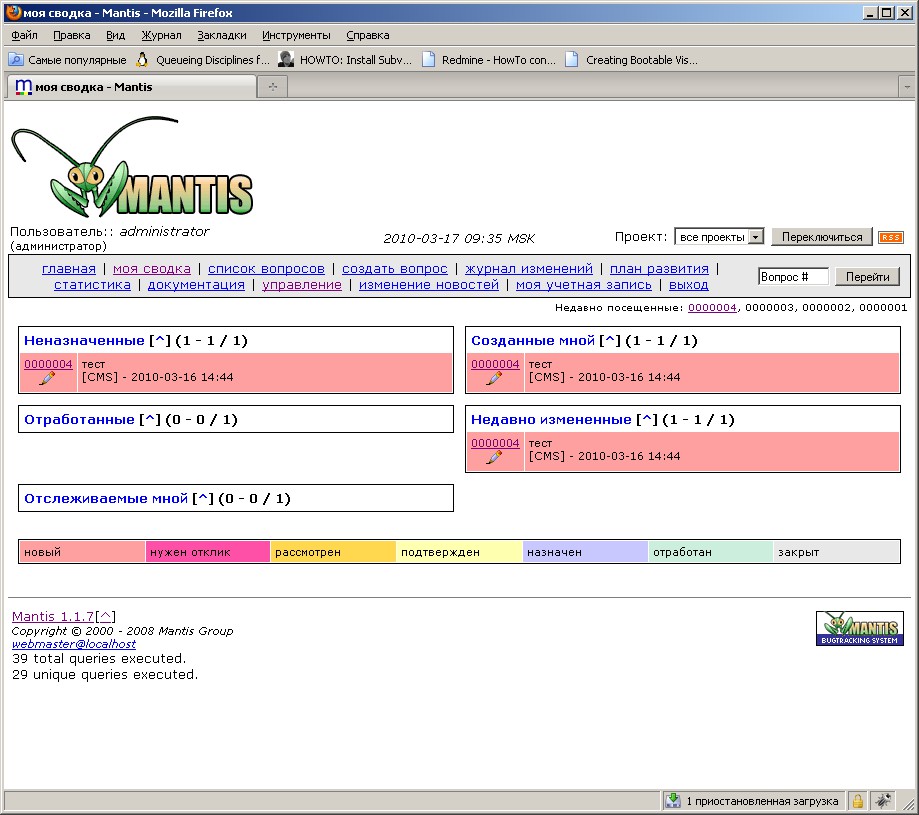Open the Правка menu
919x815 pixels.
(72, 35)
